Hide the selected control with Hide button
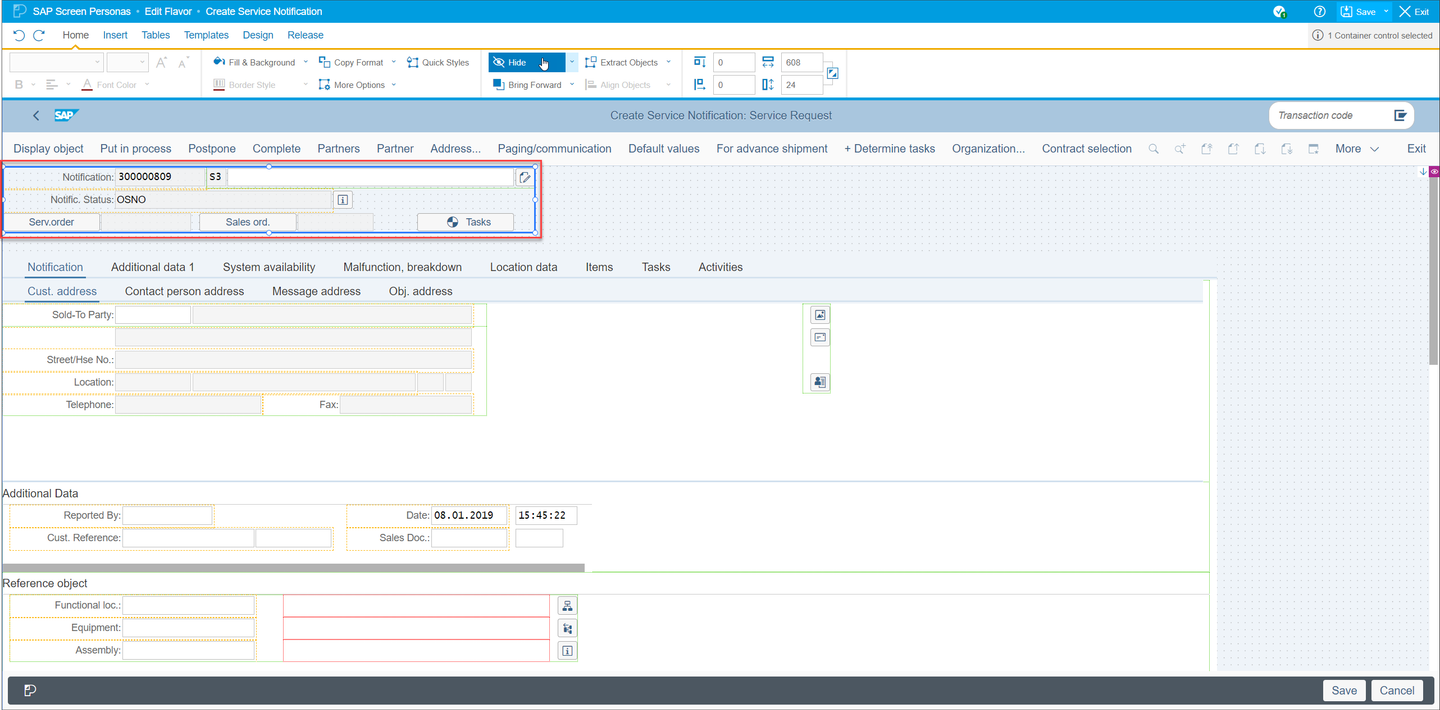 click(527, 62)
